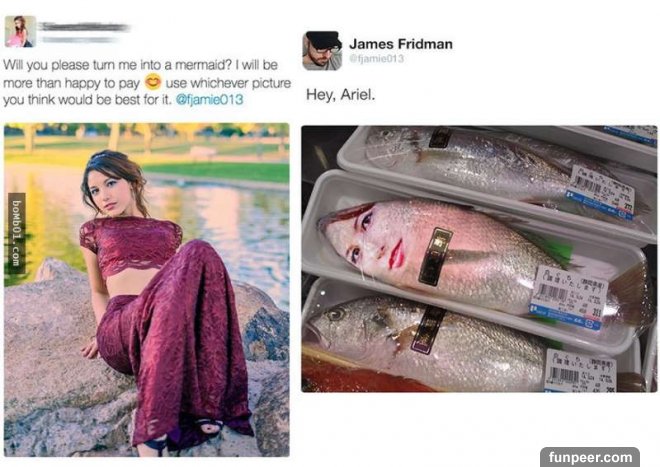Viewport: 660px width, 467px height.
Task: Click the black tag on the middle fish
Action: click(435, 255)
